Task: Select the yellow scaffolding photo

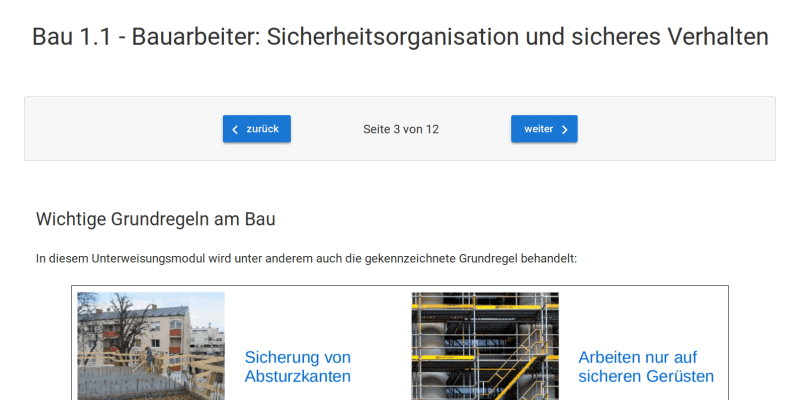Action: click(485, 346)
